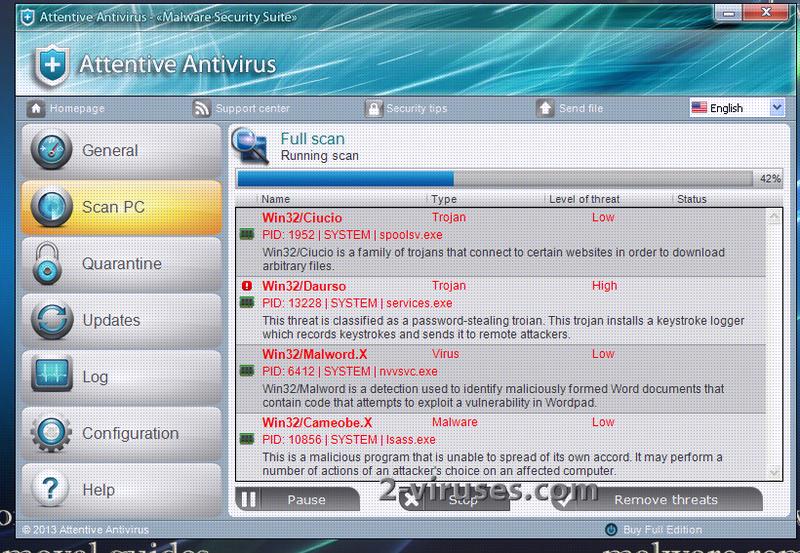Click the 42% progress label
The width and height of the screenshot is (800, 553).
(770, 179)
